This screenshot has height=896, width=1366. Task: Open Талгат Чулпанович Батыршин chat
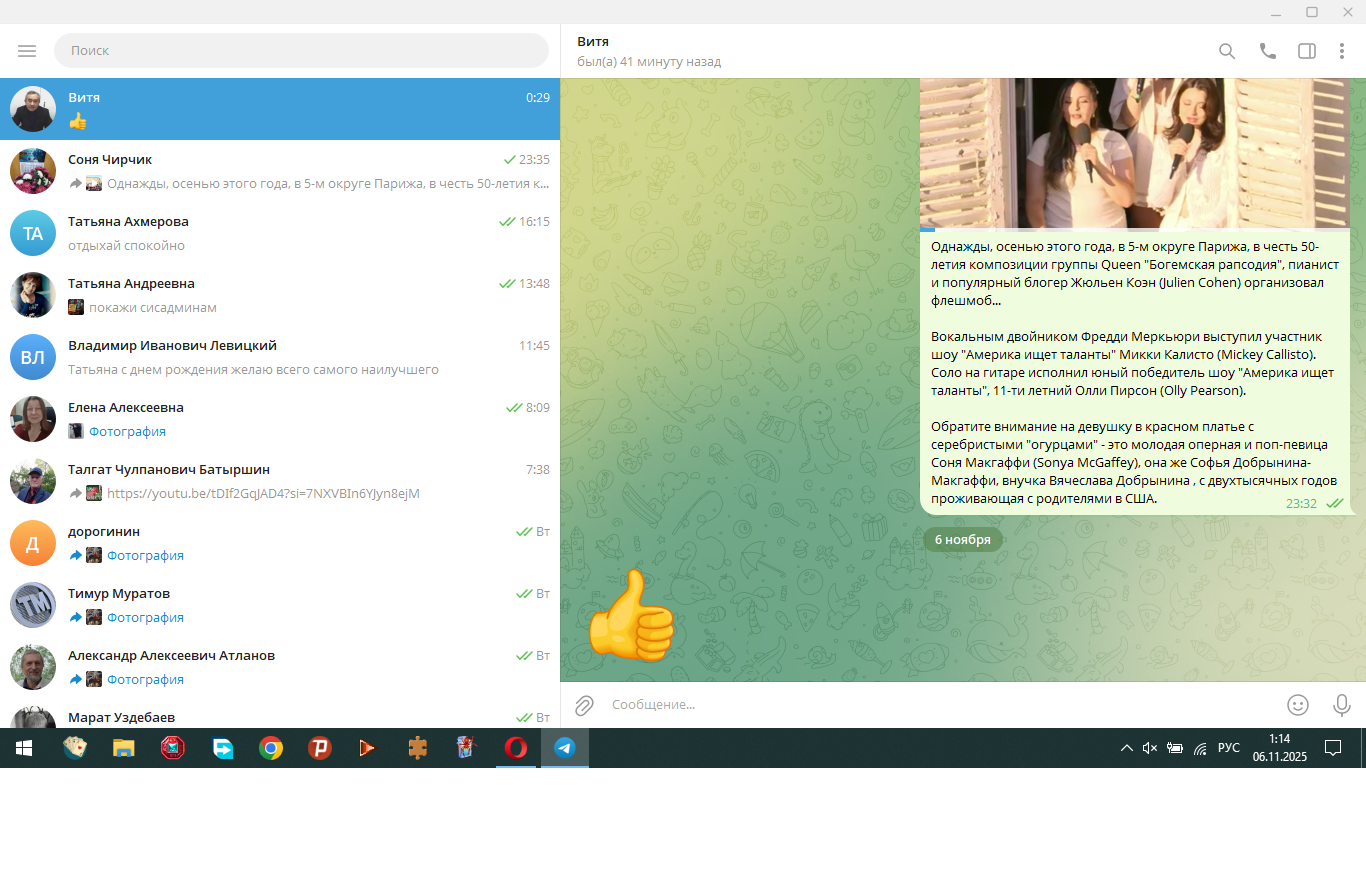pos(280,481)
